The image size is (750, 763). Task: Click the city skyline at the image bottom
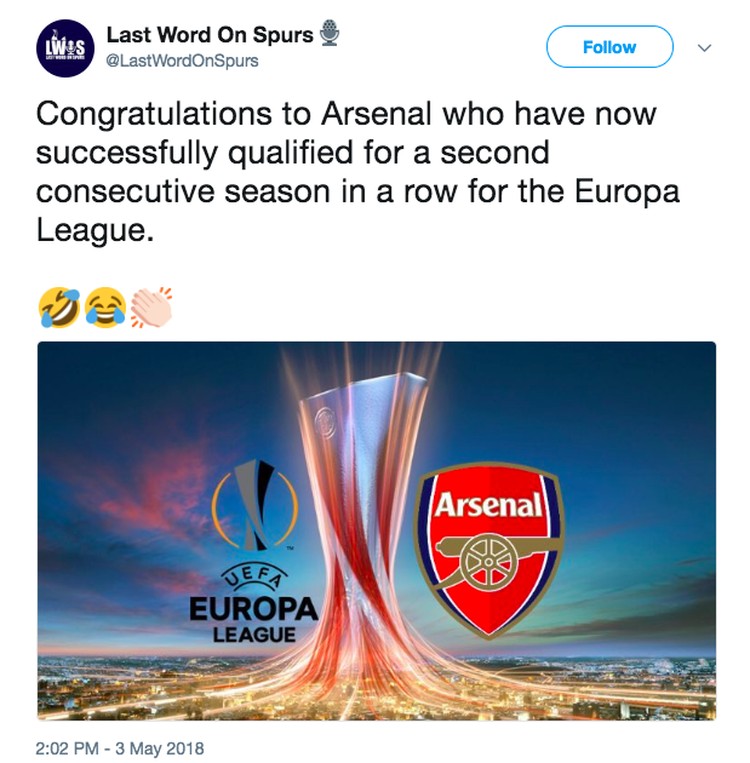click(376, 687)
